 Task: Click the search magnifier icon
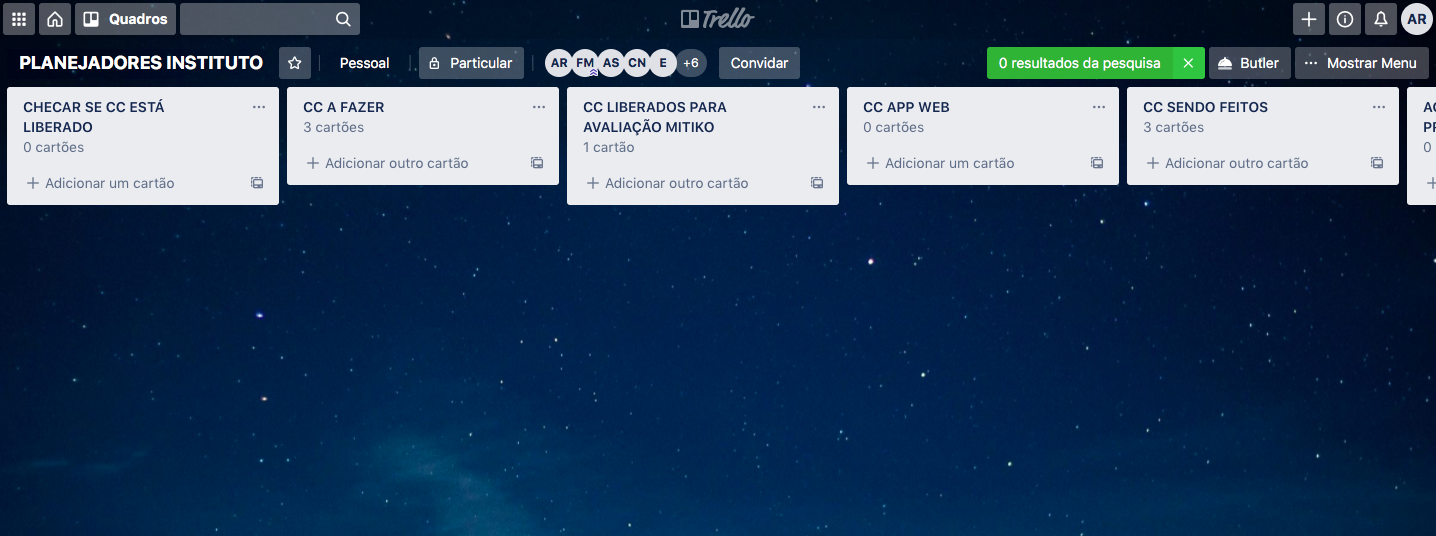(343, 19)
